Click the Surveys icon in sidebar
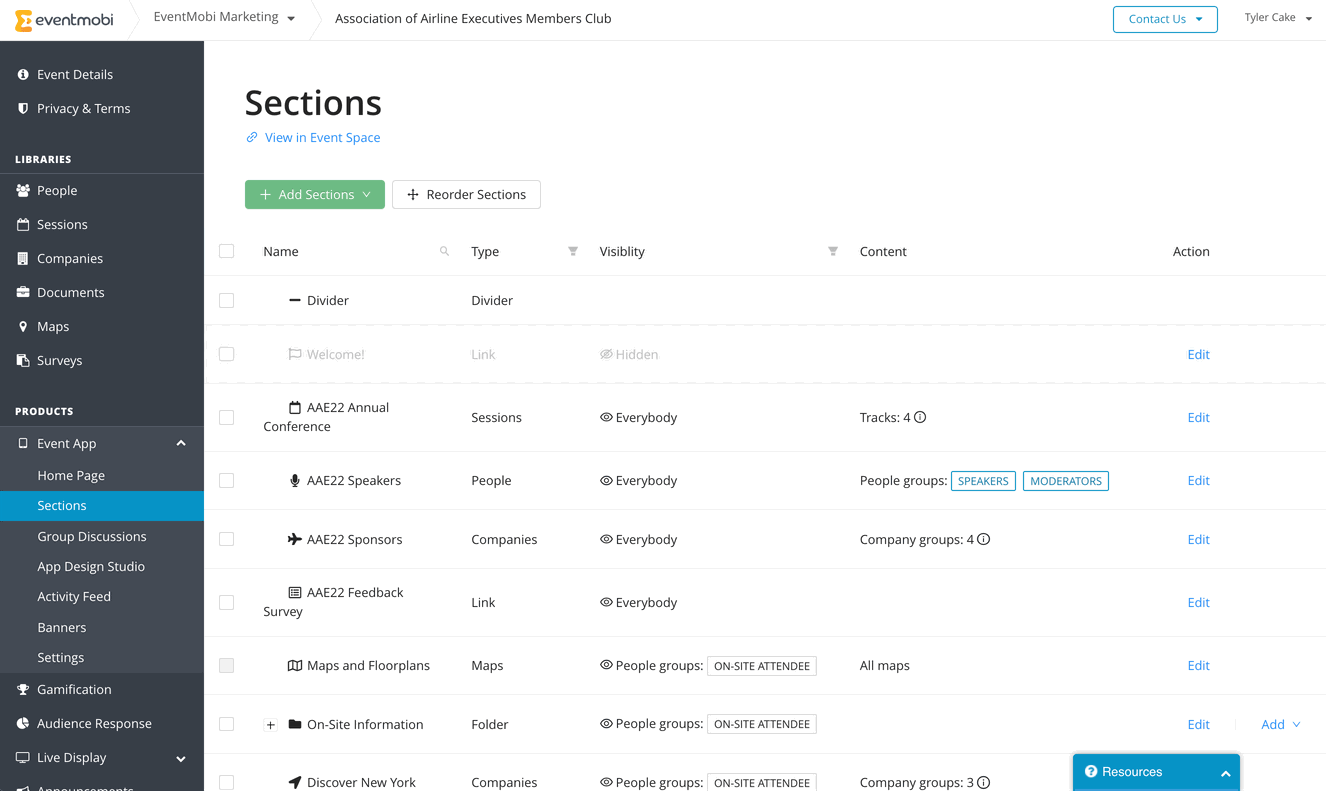Screen dimensions: 1326x791 pos(23,360)
